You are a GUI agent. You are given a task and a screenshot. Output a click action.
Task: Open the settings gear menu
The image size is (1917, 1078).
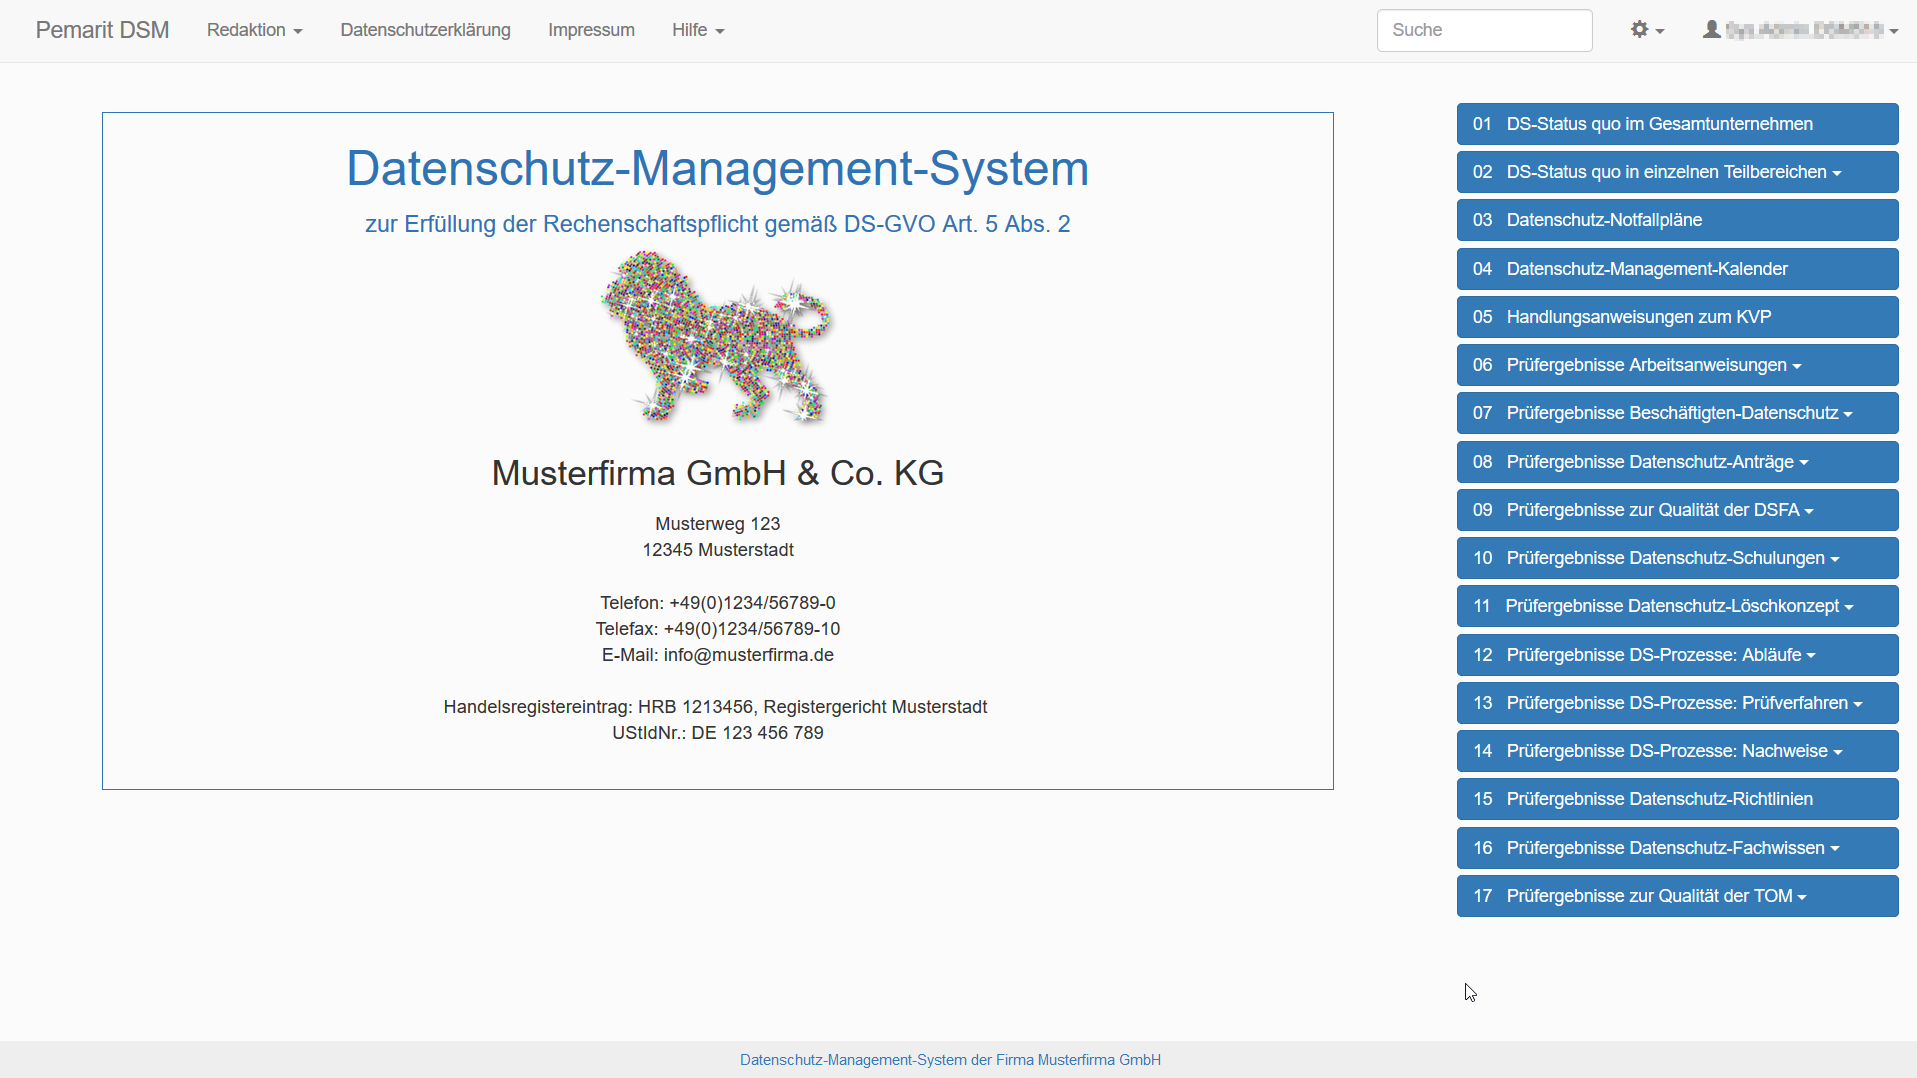pos(1646,30)
